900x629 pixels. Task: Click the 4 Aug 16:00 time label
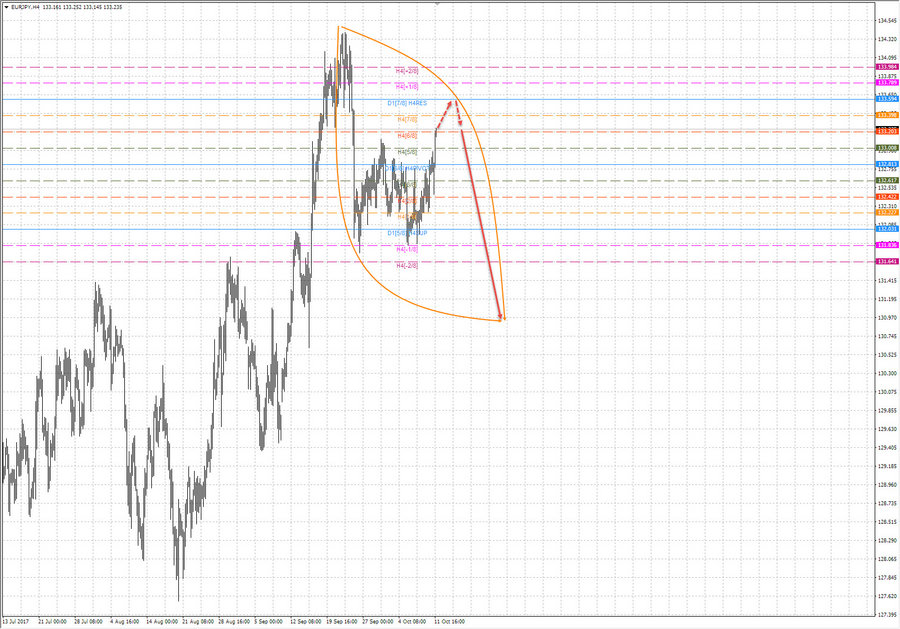pyautogui.click(x=124, y=622)
